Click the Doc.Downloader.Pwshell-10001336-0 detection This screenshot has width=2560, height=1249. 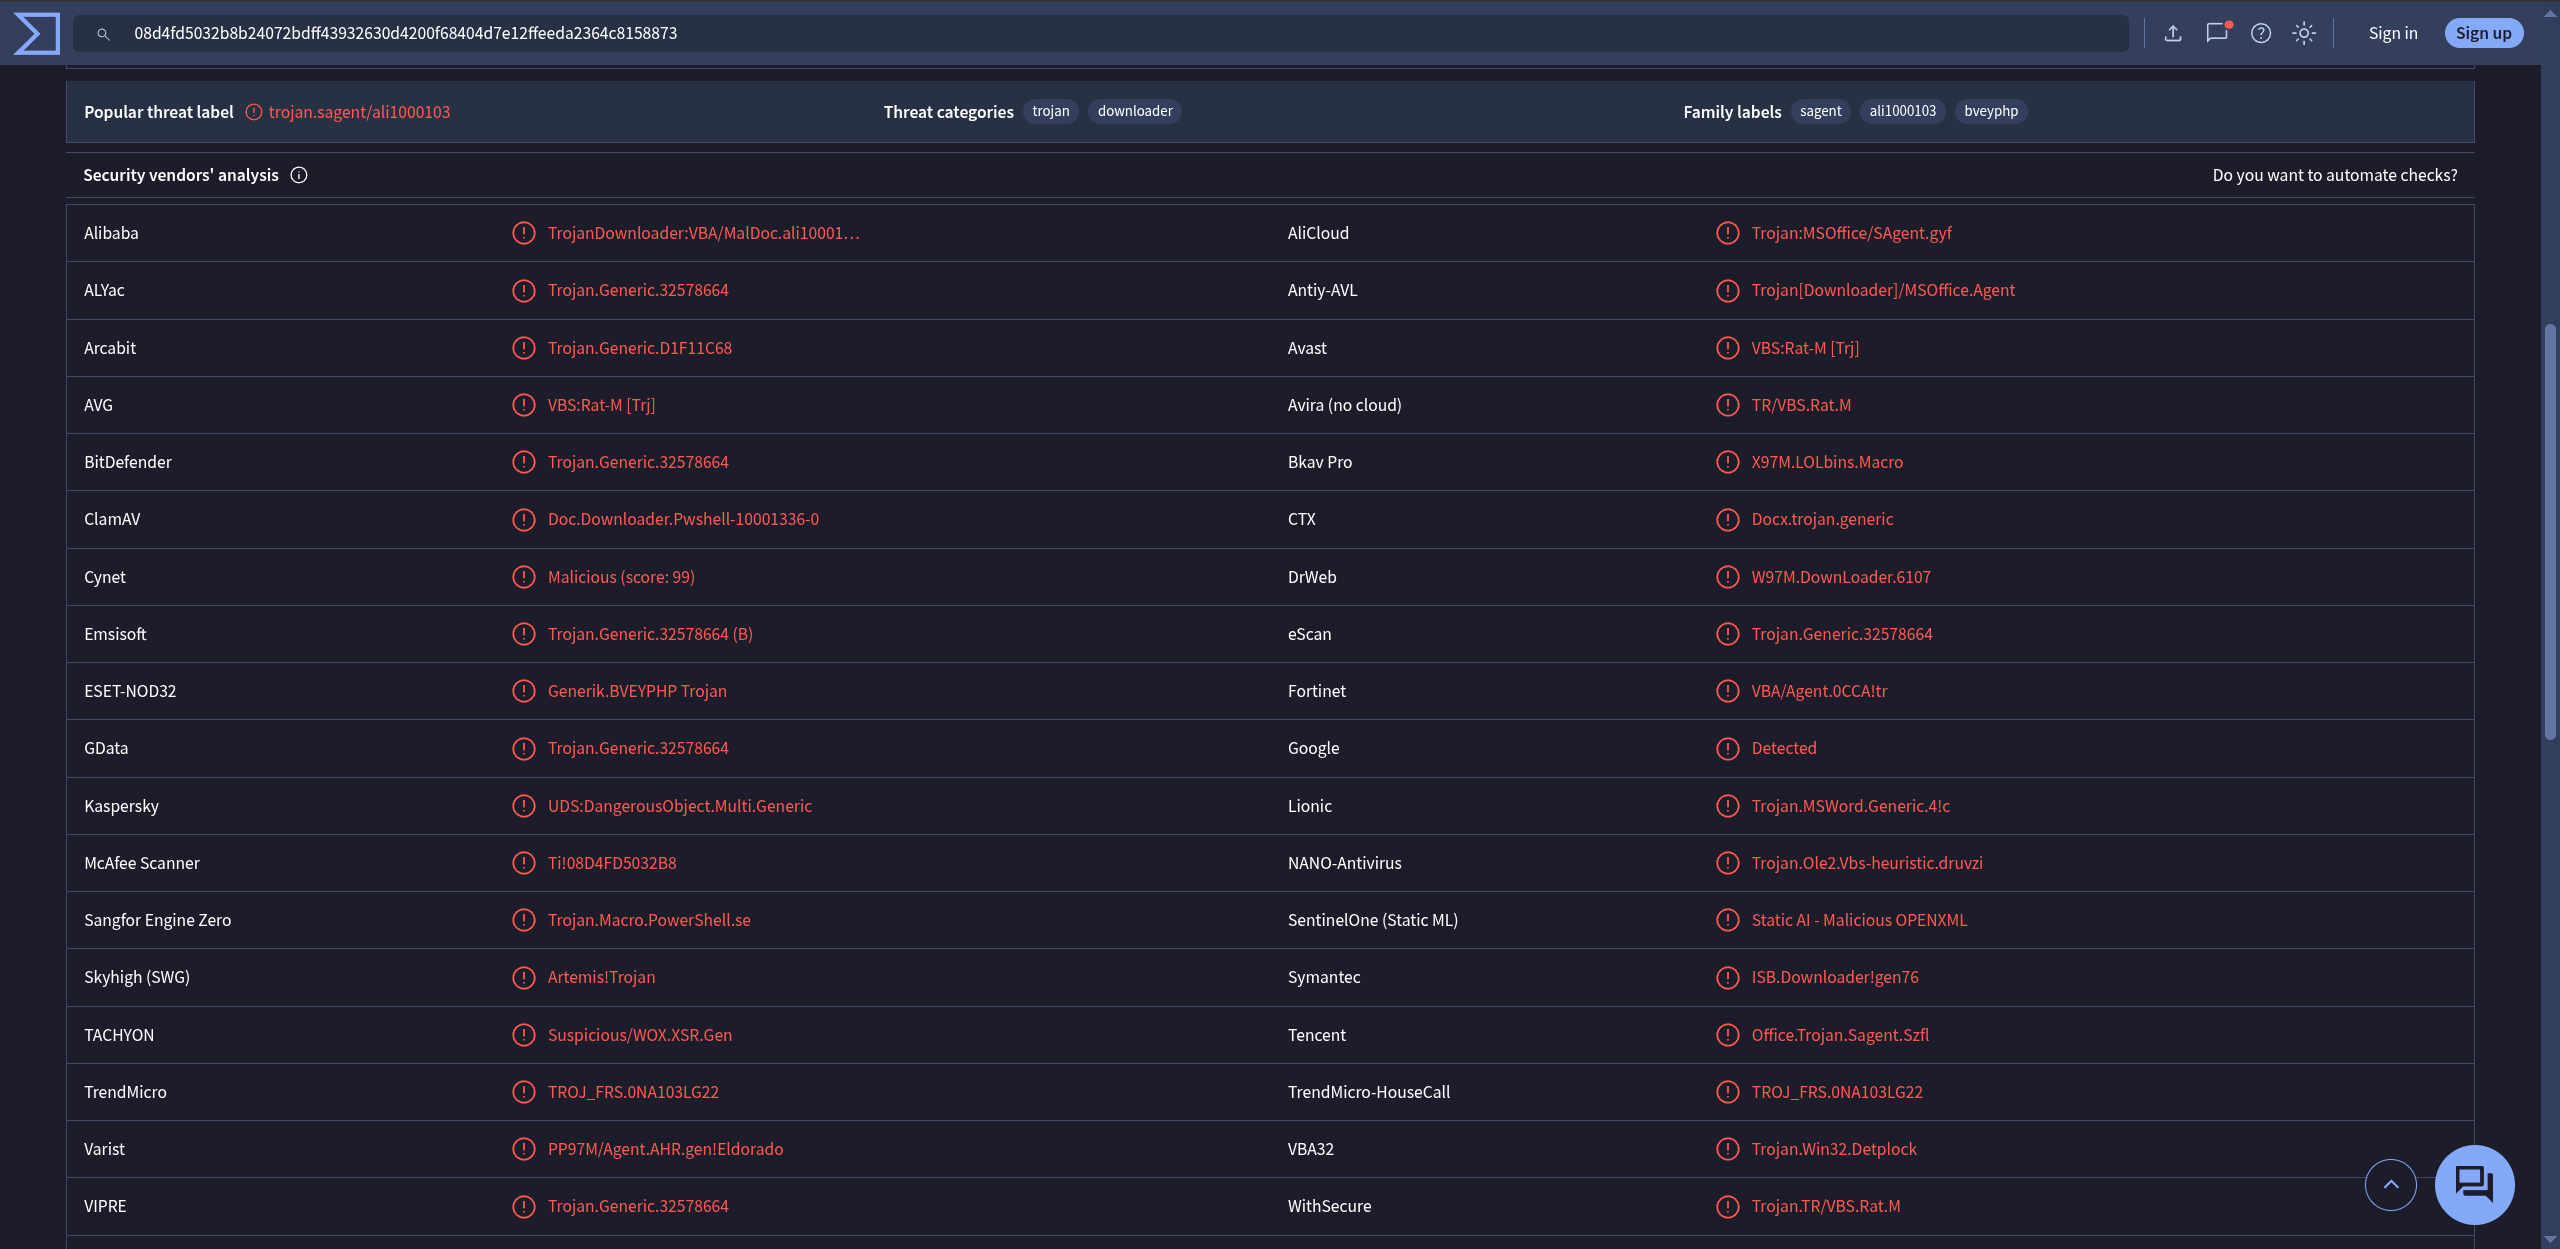(683, 519)
